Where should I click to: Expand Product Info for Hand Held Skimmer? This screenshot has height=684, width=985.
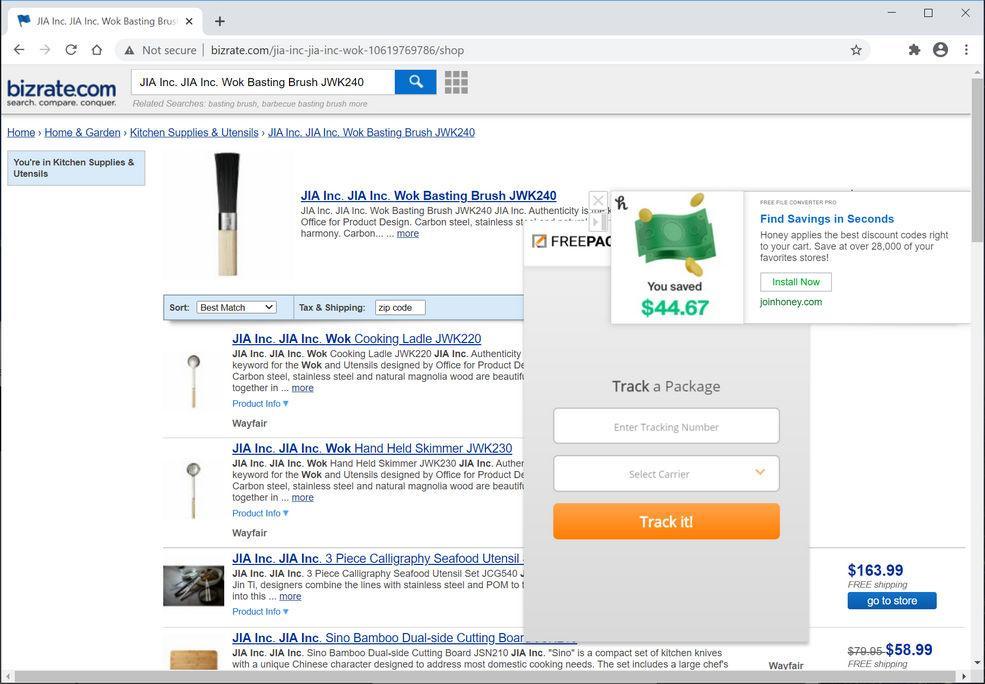260,513
